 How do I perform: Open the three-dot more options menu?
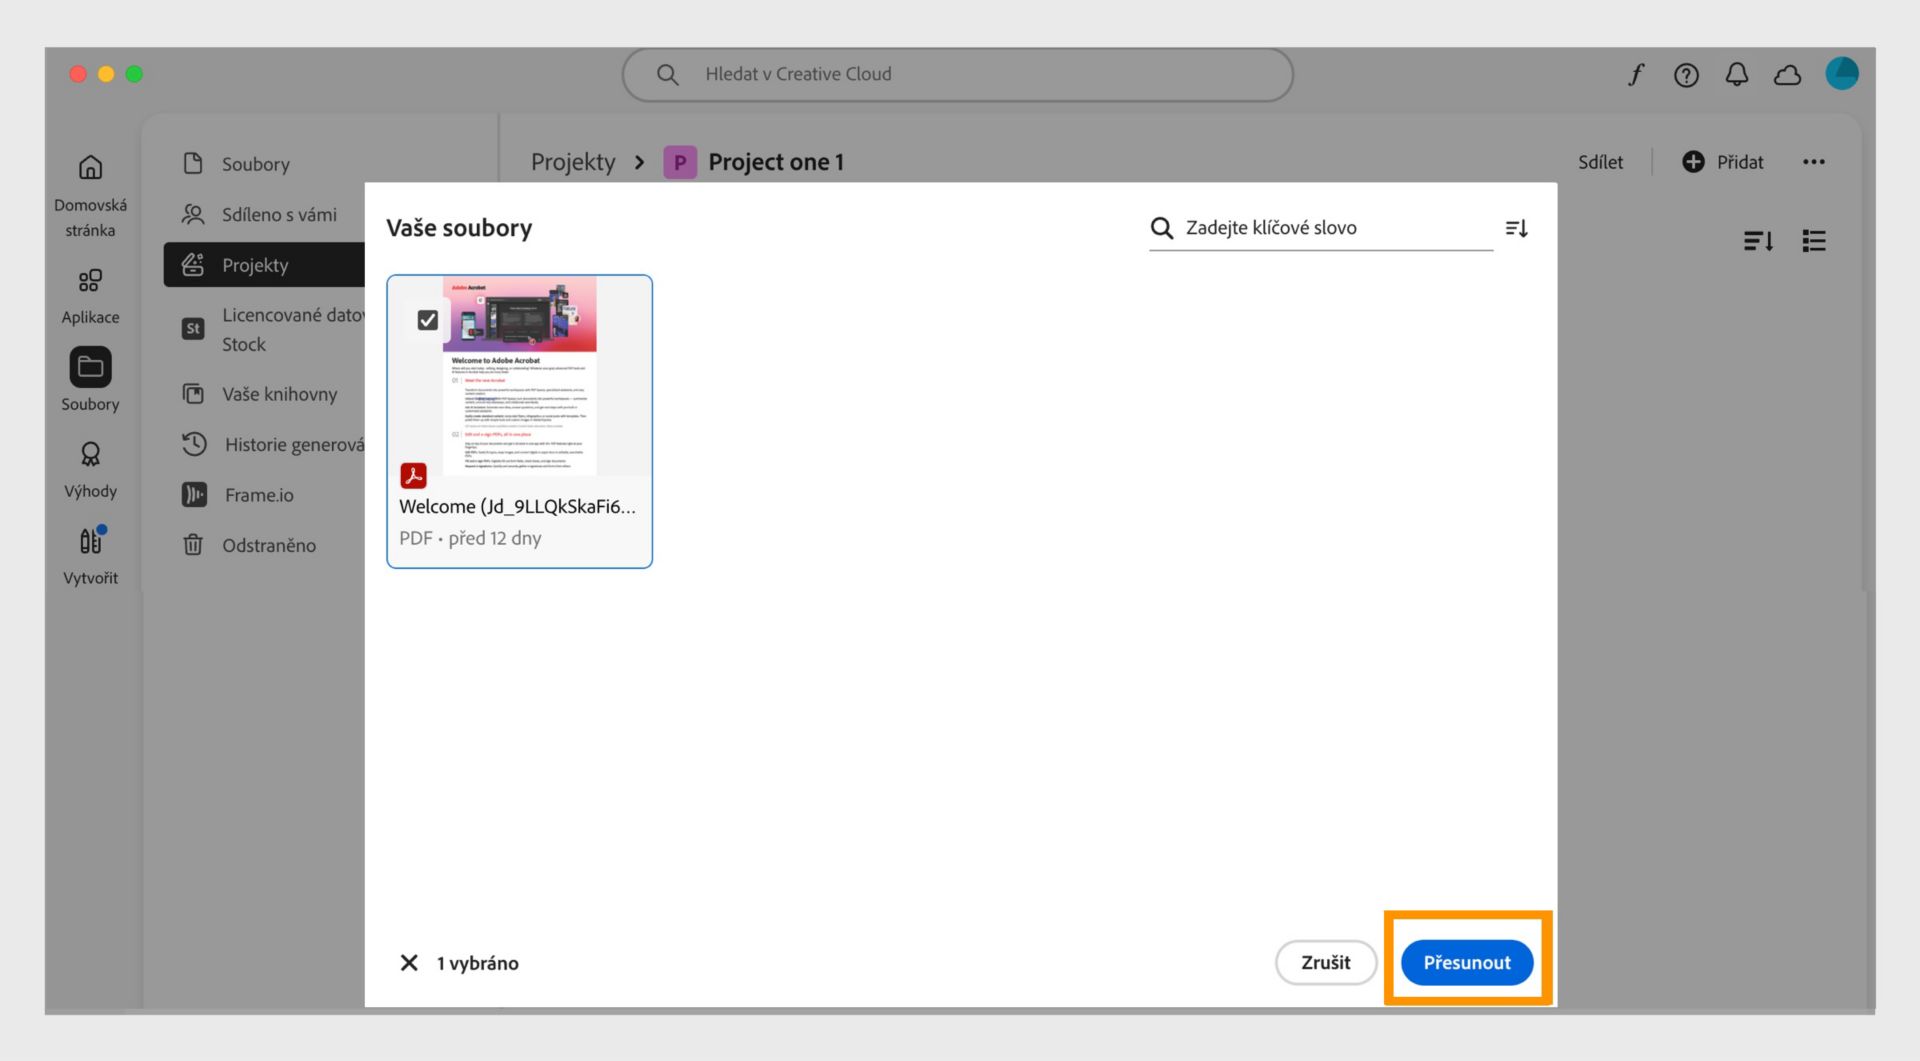click(x=1814, y=162)
